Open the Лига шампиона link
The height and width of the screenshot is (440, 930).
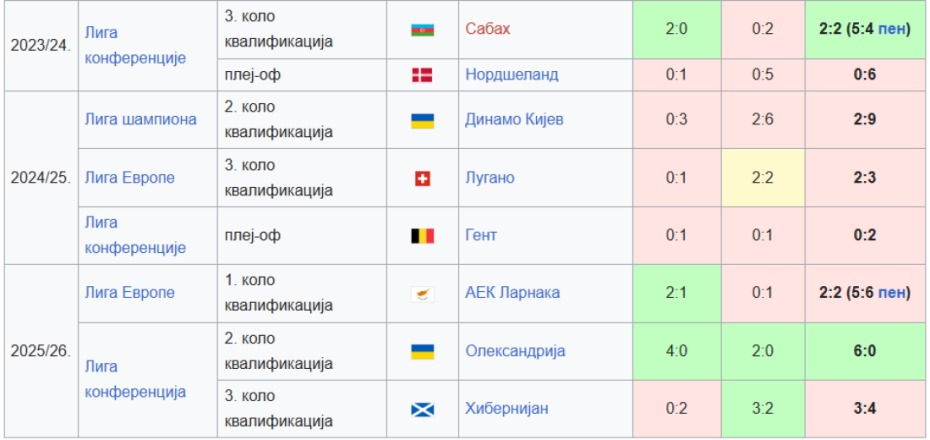tap(141, 120)
